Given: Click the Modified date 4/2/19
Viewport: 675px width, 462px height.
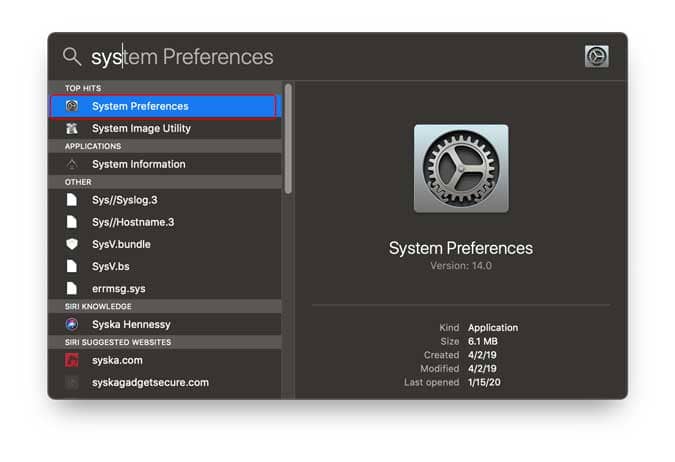Looking at the screenshot, I should tap(482, 369).
